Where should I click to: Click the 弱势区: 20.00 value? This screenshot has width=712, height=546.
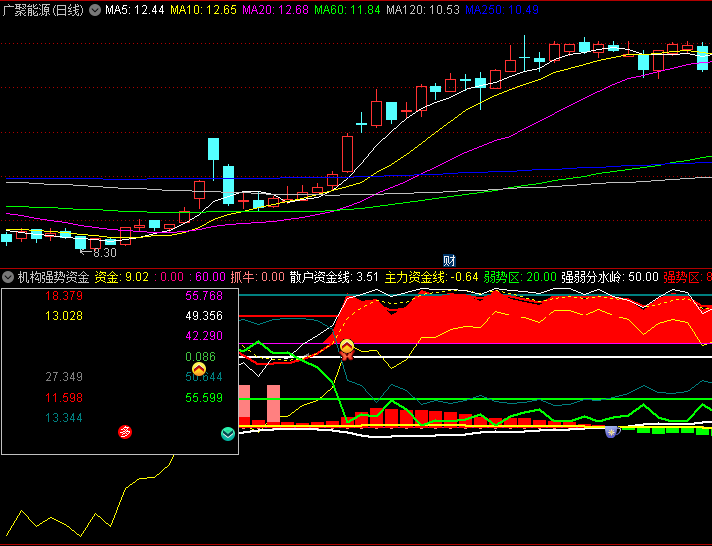tap(520, 277)
